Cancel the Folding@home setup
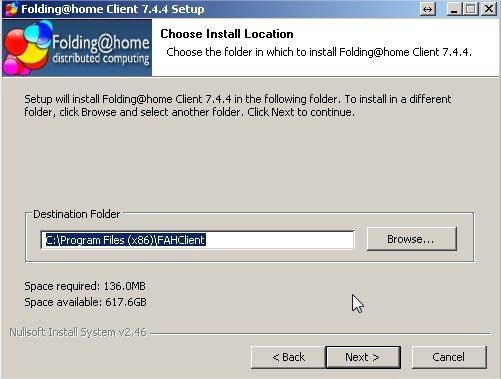 point(449,357)
